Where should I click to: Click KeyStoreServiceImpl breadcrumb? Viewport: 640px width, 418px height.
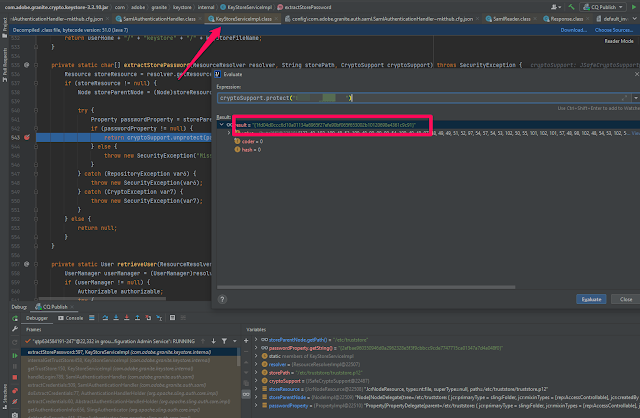[x=247, y=7]
